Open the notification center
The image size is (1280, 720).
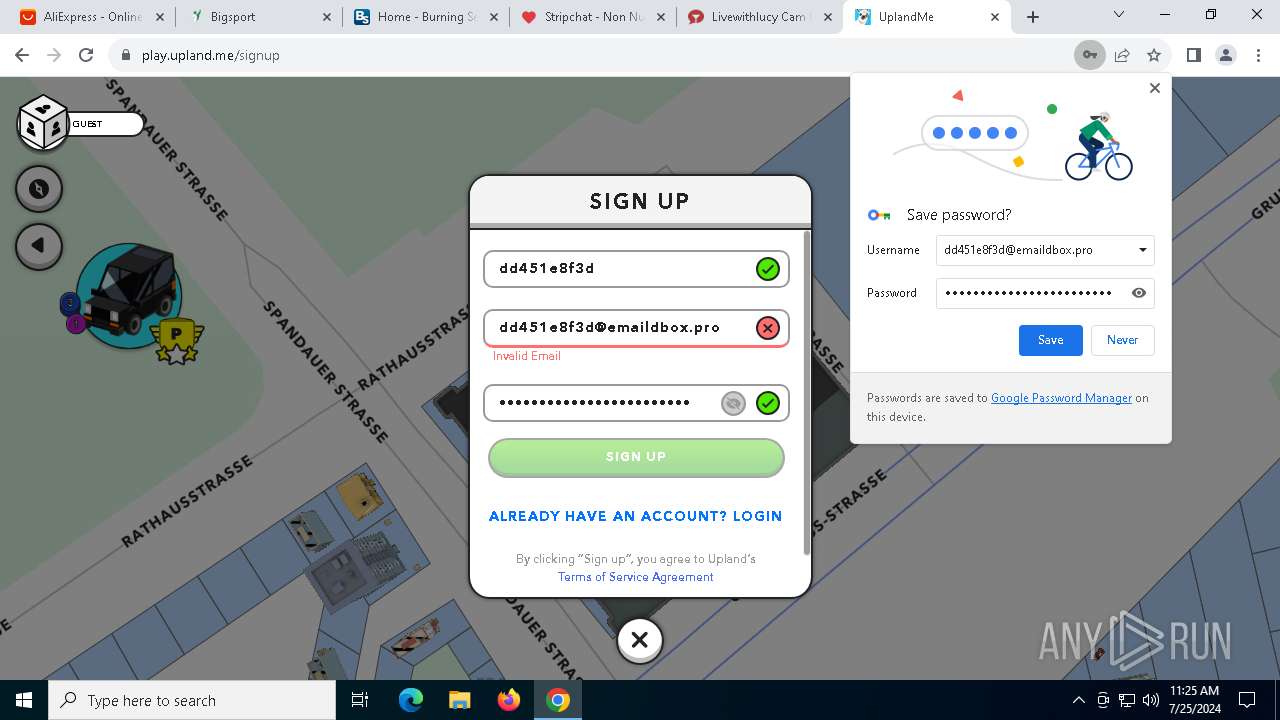pos(1247,700)
